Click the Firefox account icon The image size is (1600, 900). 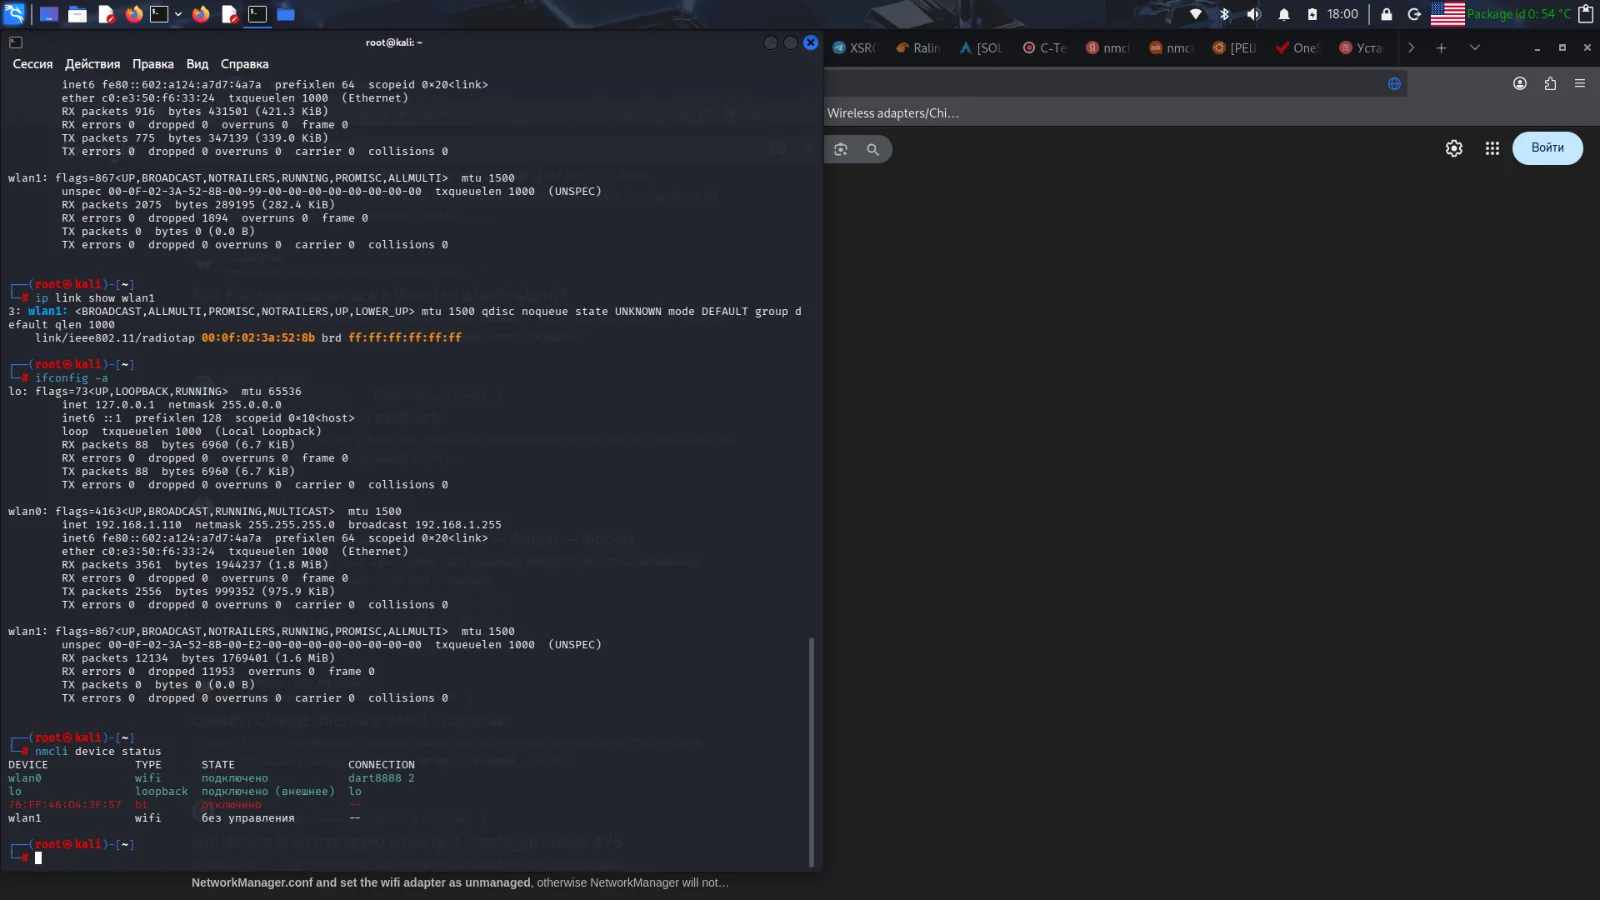pyautogui.click(x=1519, y=84)
